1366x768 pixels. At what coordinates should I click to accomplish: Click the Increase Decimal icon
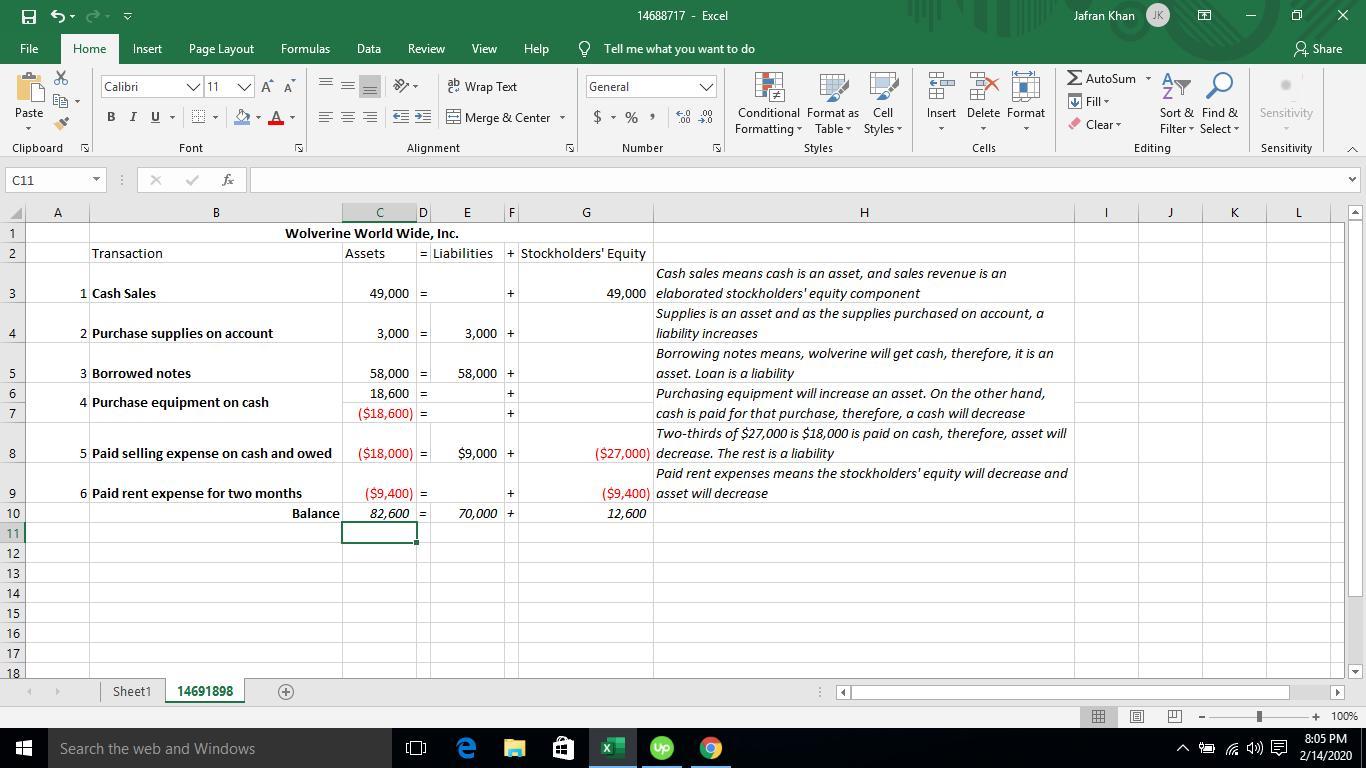[x=684, y=118]
